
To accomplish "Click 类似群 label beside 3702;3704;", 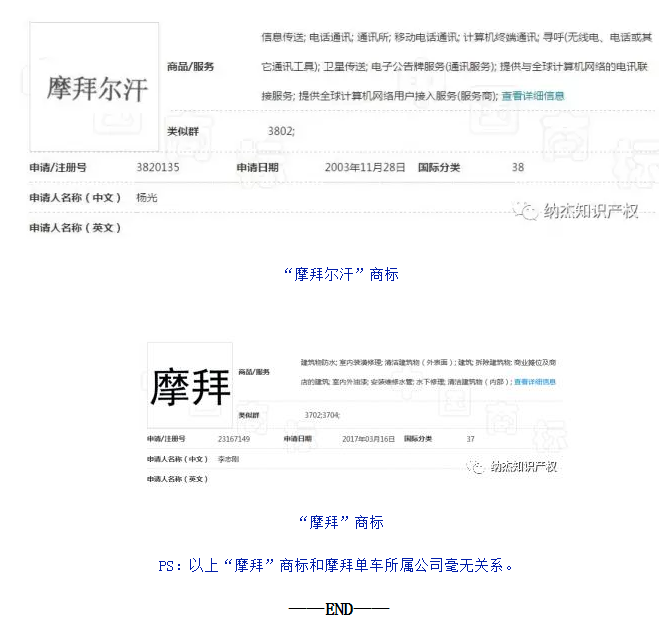I will pos(249,415).
